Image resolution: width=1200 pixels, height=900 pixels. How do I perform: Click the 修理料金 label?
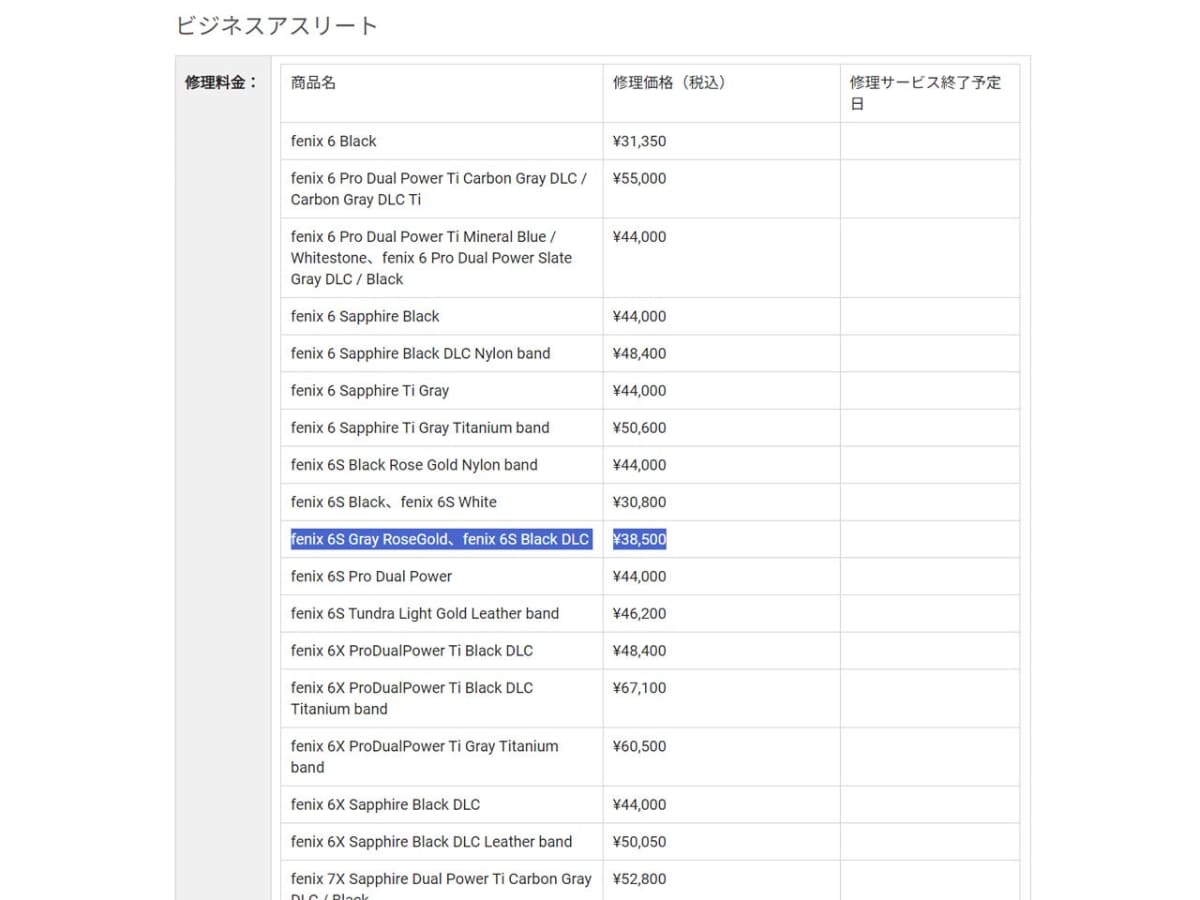click(x=221, y=83)
